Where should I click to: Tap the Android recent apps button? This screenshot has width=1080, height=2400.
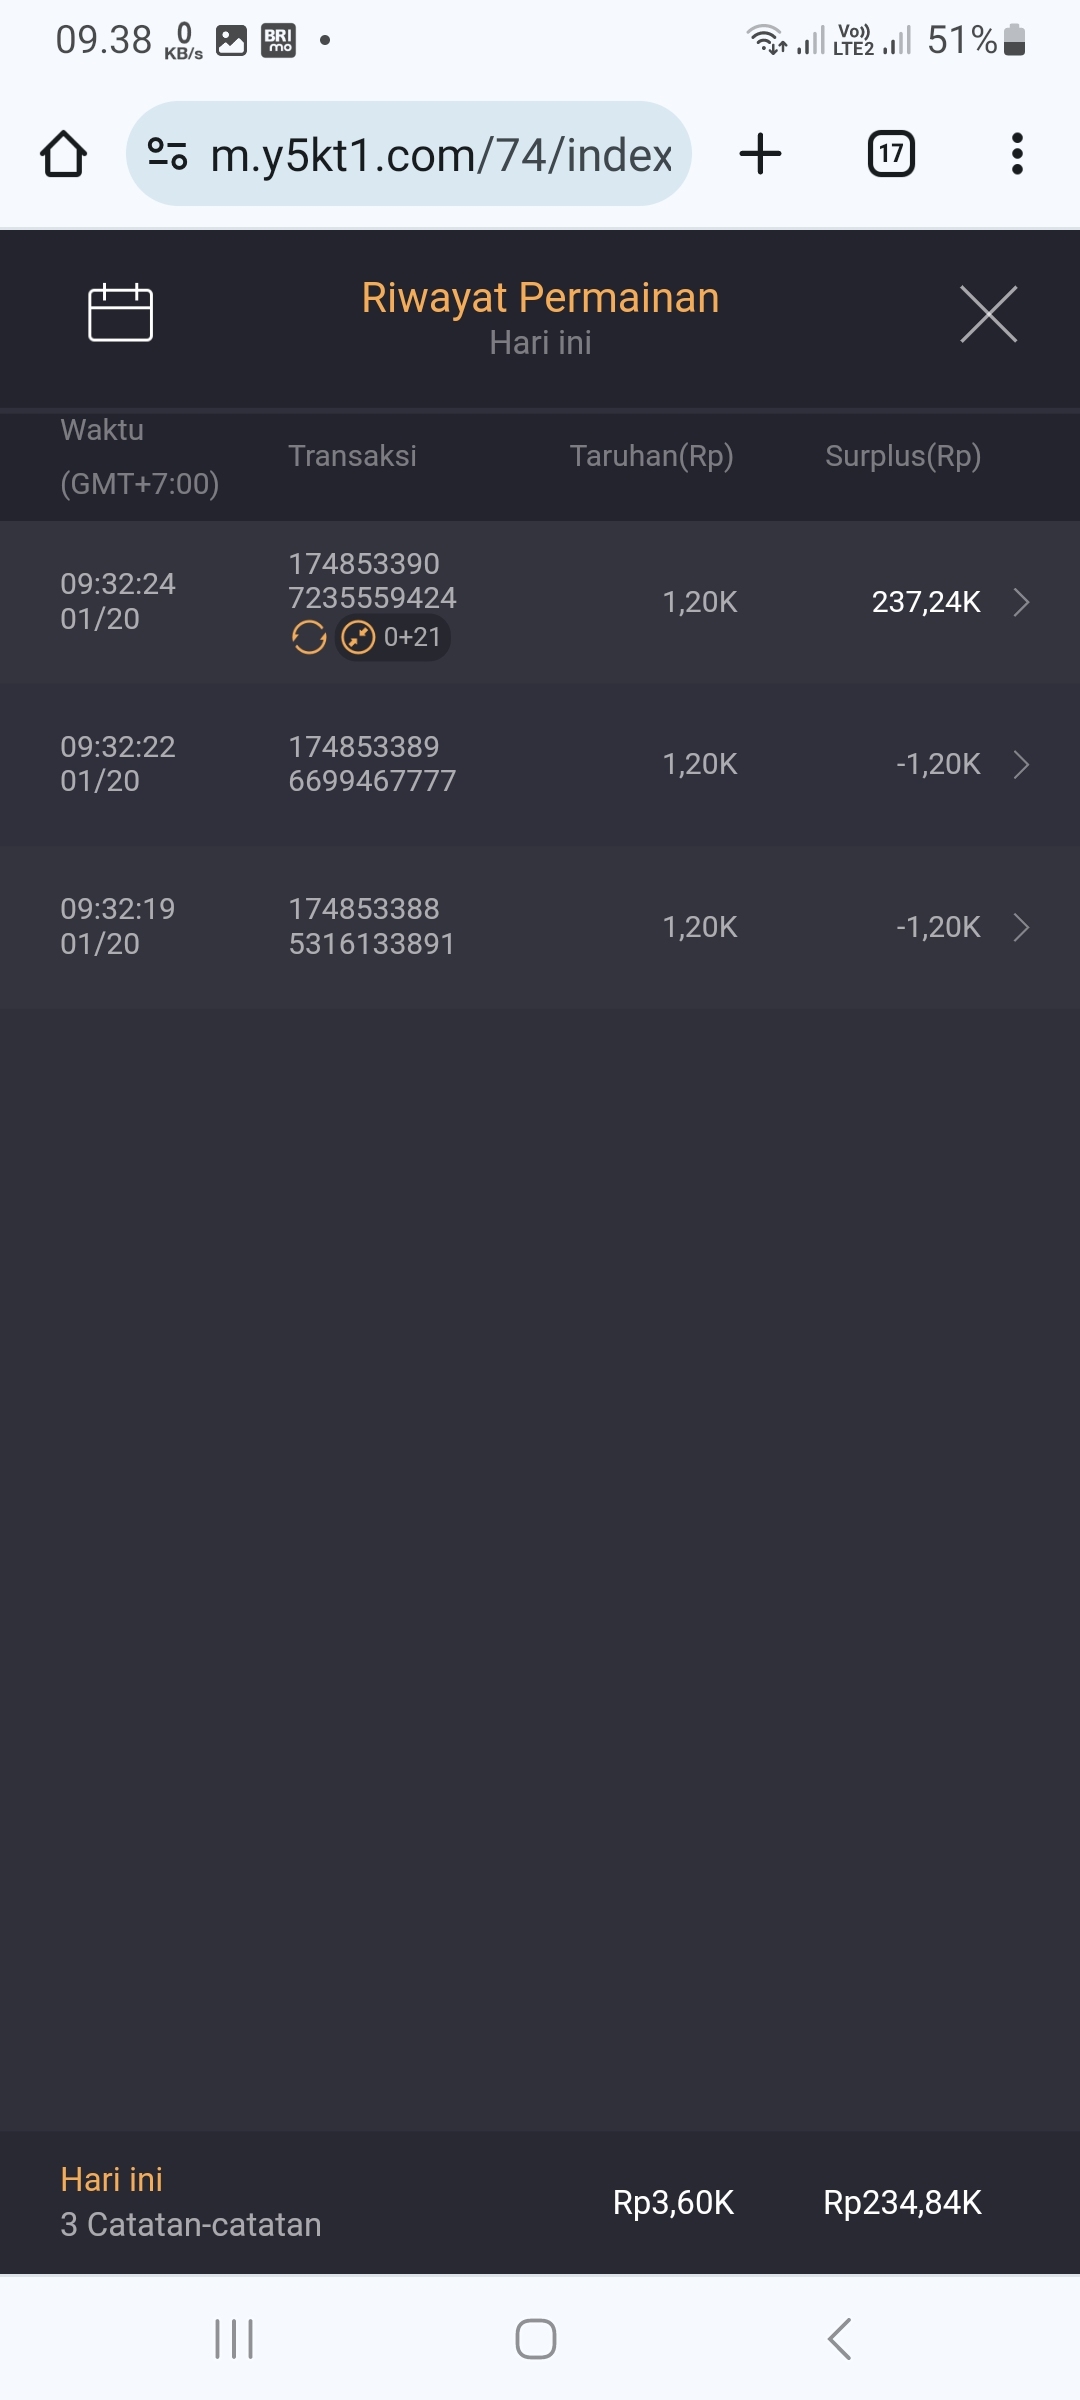pyautogui.click(x=234, y=2339)
